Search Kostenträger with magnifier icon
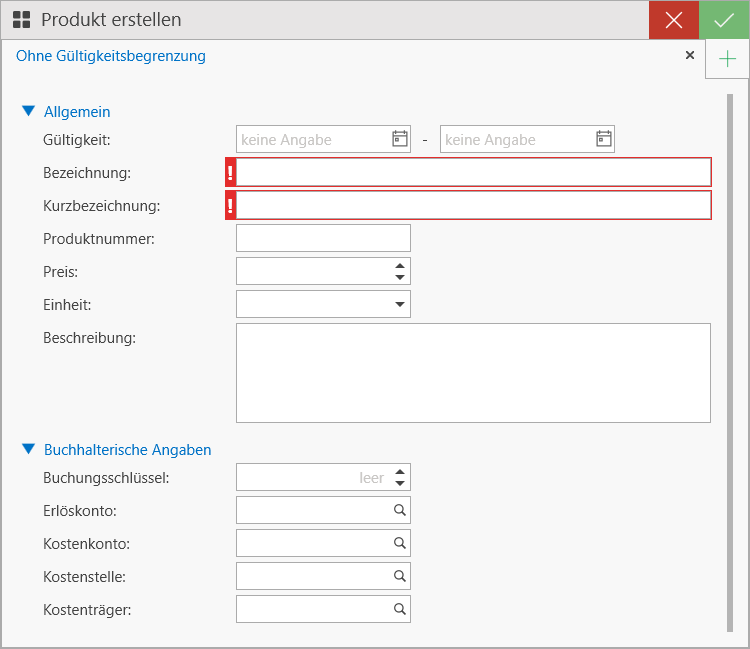The image size is (750, 649). pyautogui.click(x=400, y=609)
